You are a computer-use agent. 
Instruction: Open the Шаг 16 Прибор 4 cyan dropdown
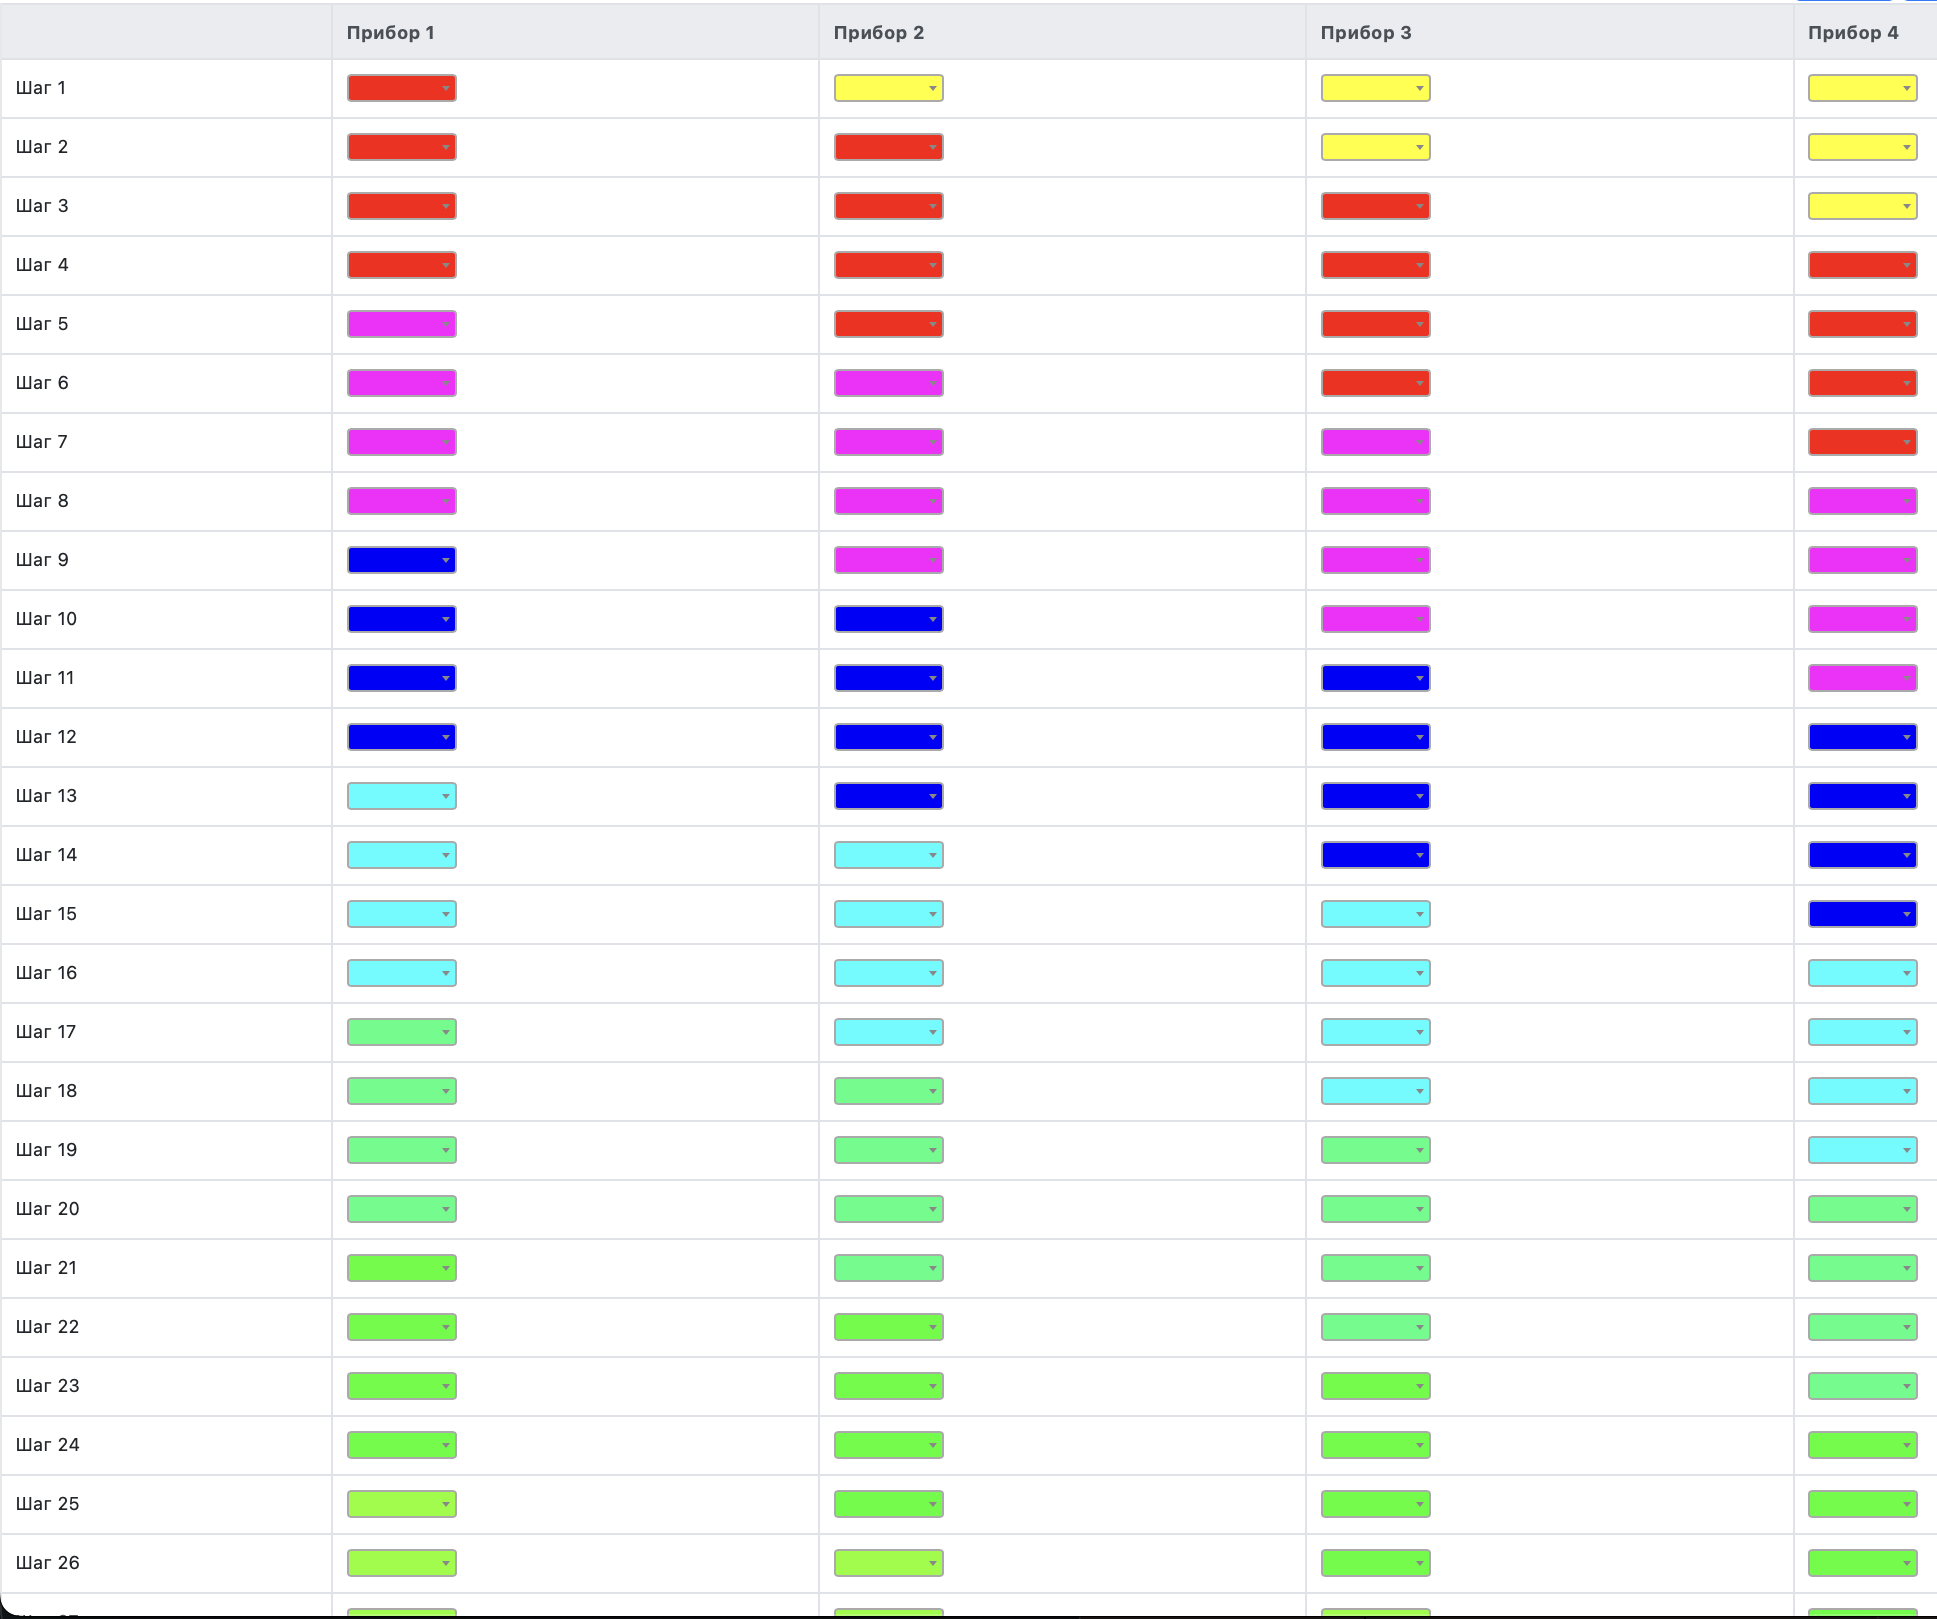click(1863, 973)
